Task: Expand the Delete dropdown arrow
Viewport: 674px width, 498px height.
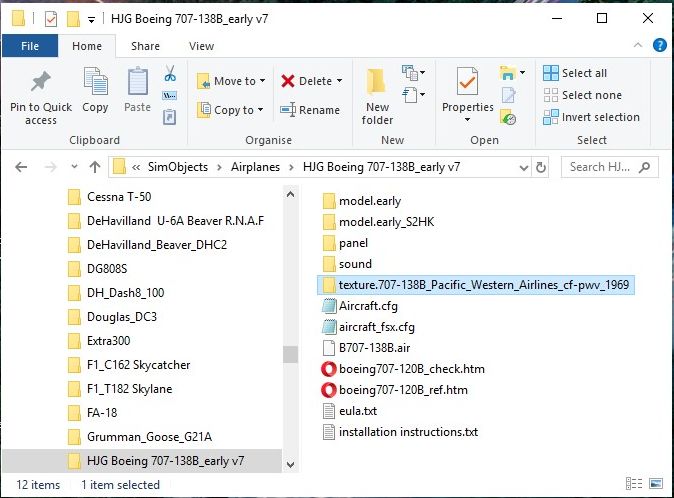Action: click(340, 81)
